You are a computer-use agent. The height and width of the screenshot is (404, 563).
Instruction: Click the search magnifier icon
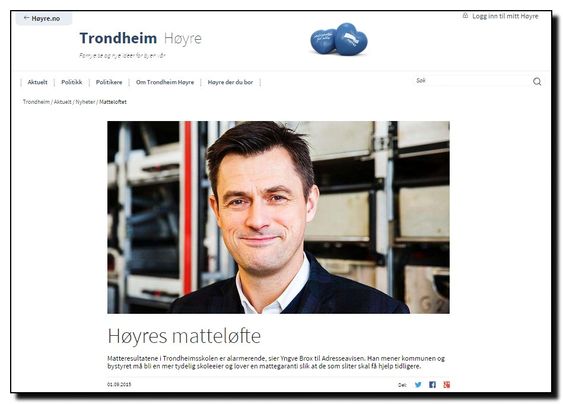coord(537,82)
